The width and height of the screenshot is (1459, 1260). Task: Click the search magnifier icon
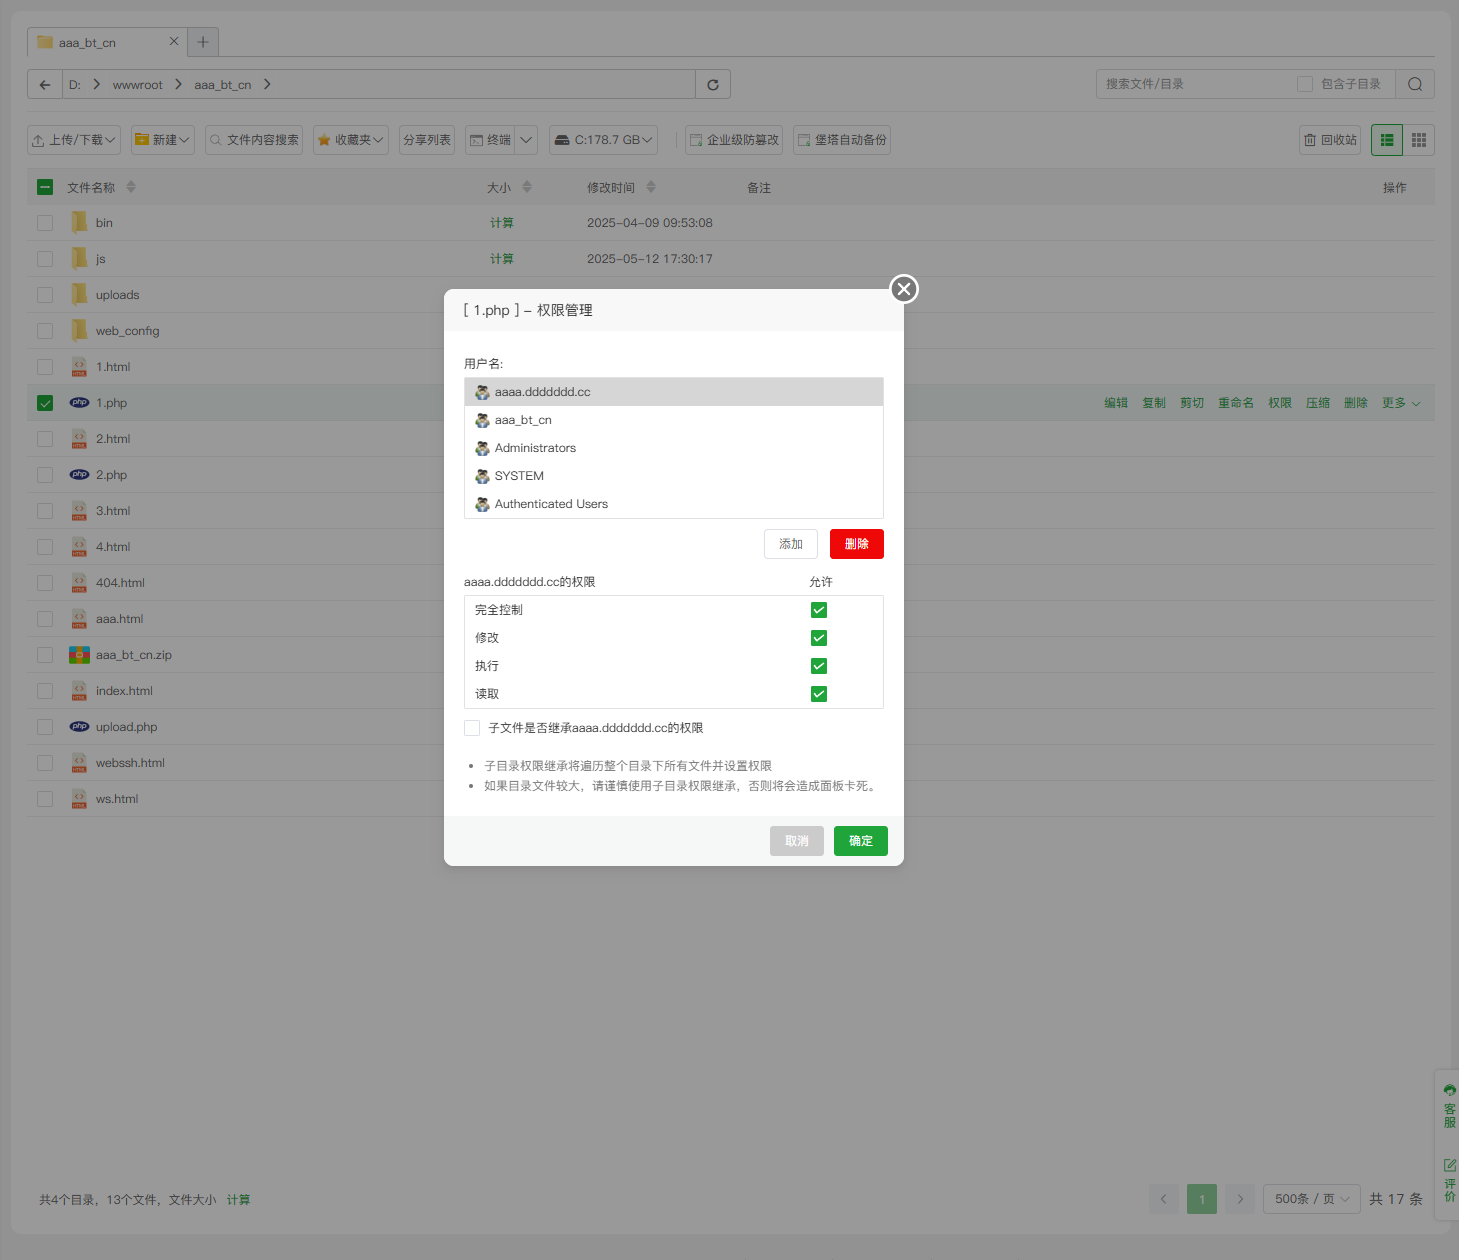(1414, 85)
